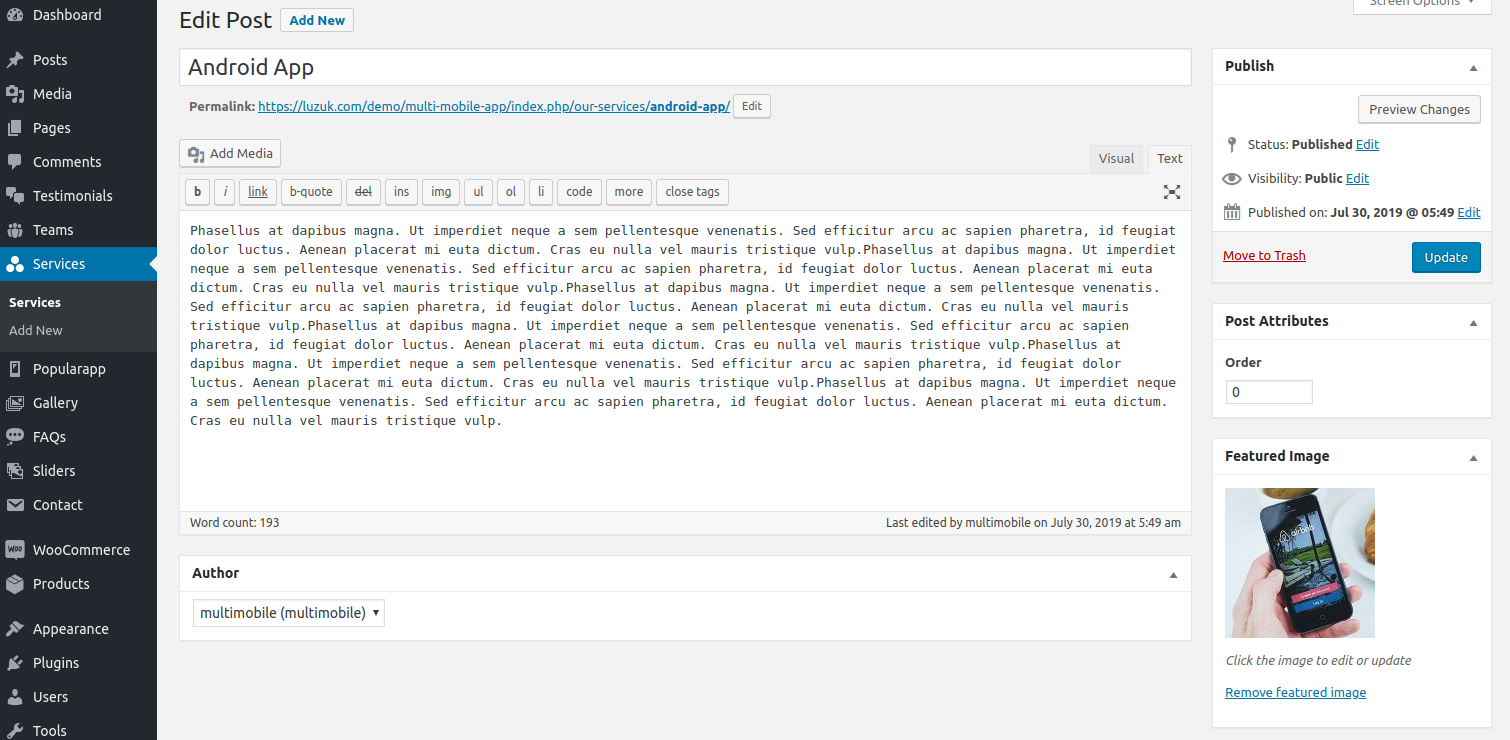Click Edit button next to permalink
Screen dimensions: 1510x740
752,107
